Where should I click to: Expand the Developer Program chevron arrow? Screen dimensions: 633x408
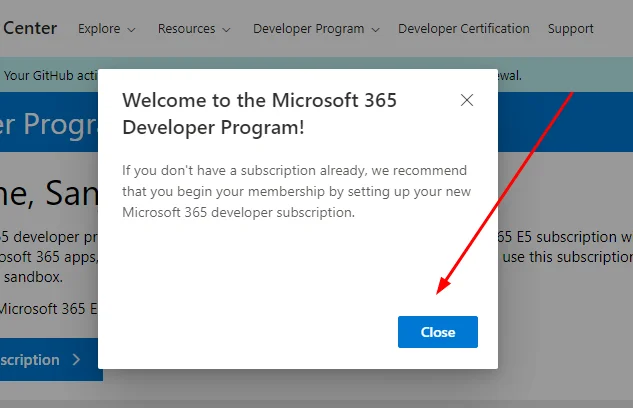375,30
